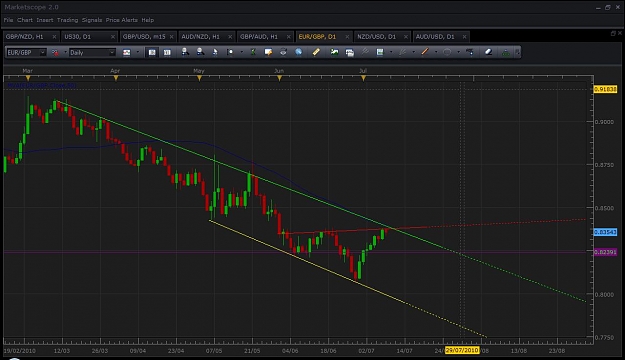The height and width of the screenshot is (360, 625).
Task: Click the greyed Fibonacci tool icon
Action: click(403, 52)
